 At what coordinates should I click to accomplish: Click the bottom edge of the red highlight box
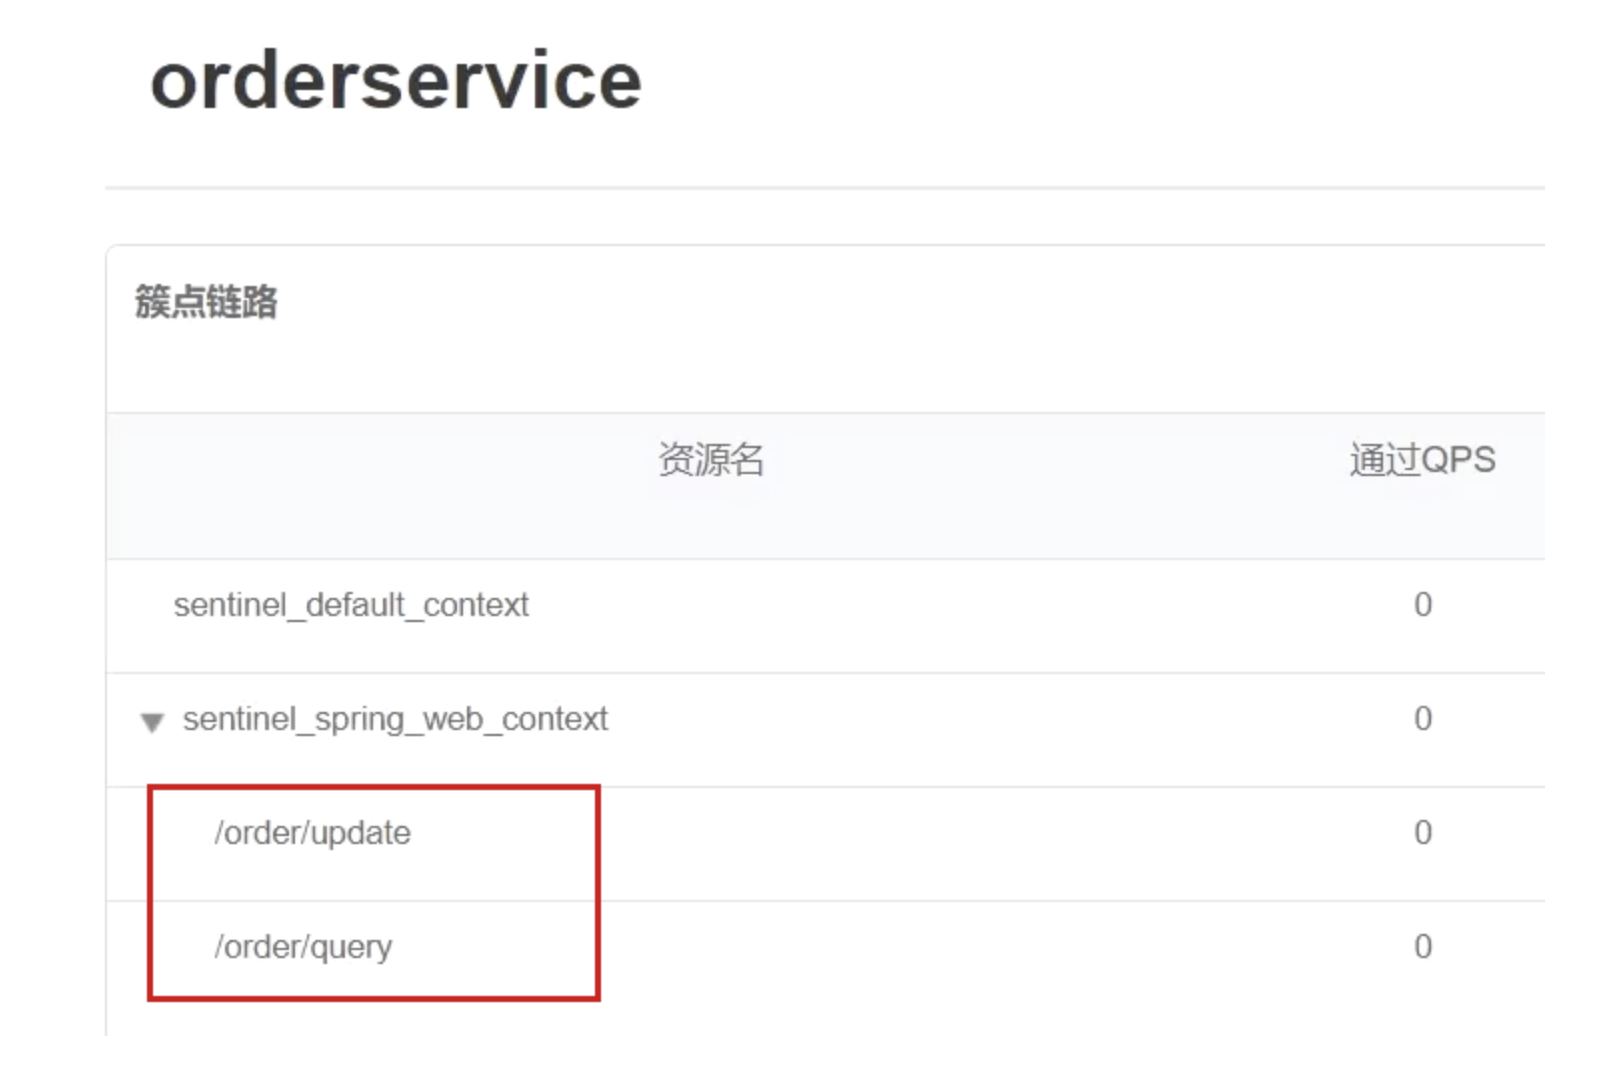point(374,997)
